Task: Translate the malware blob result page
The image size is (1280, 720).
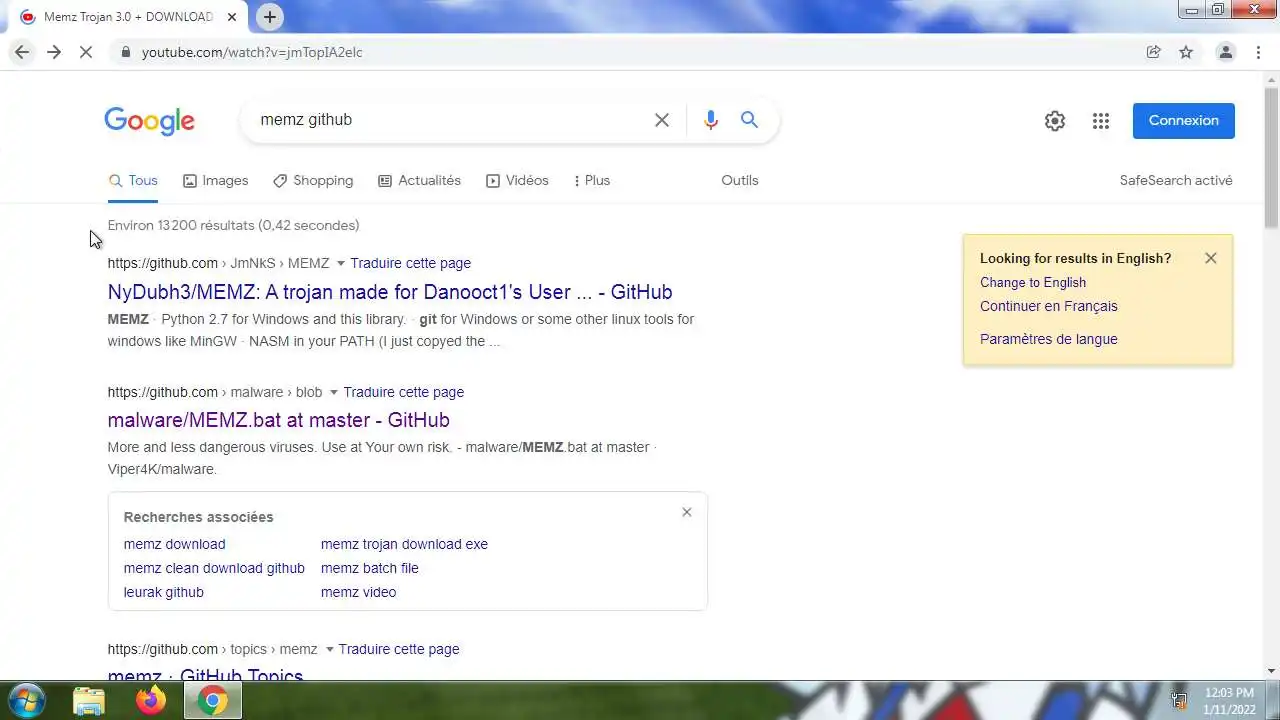Action: click(x=403, y=393)
